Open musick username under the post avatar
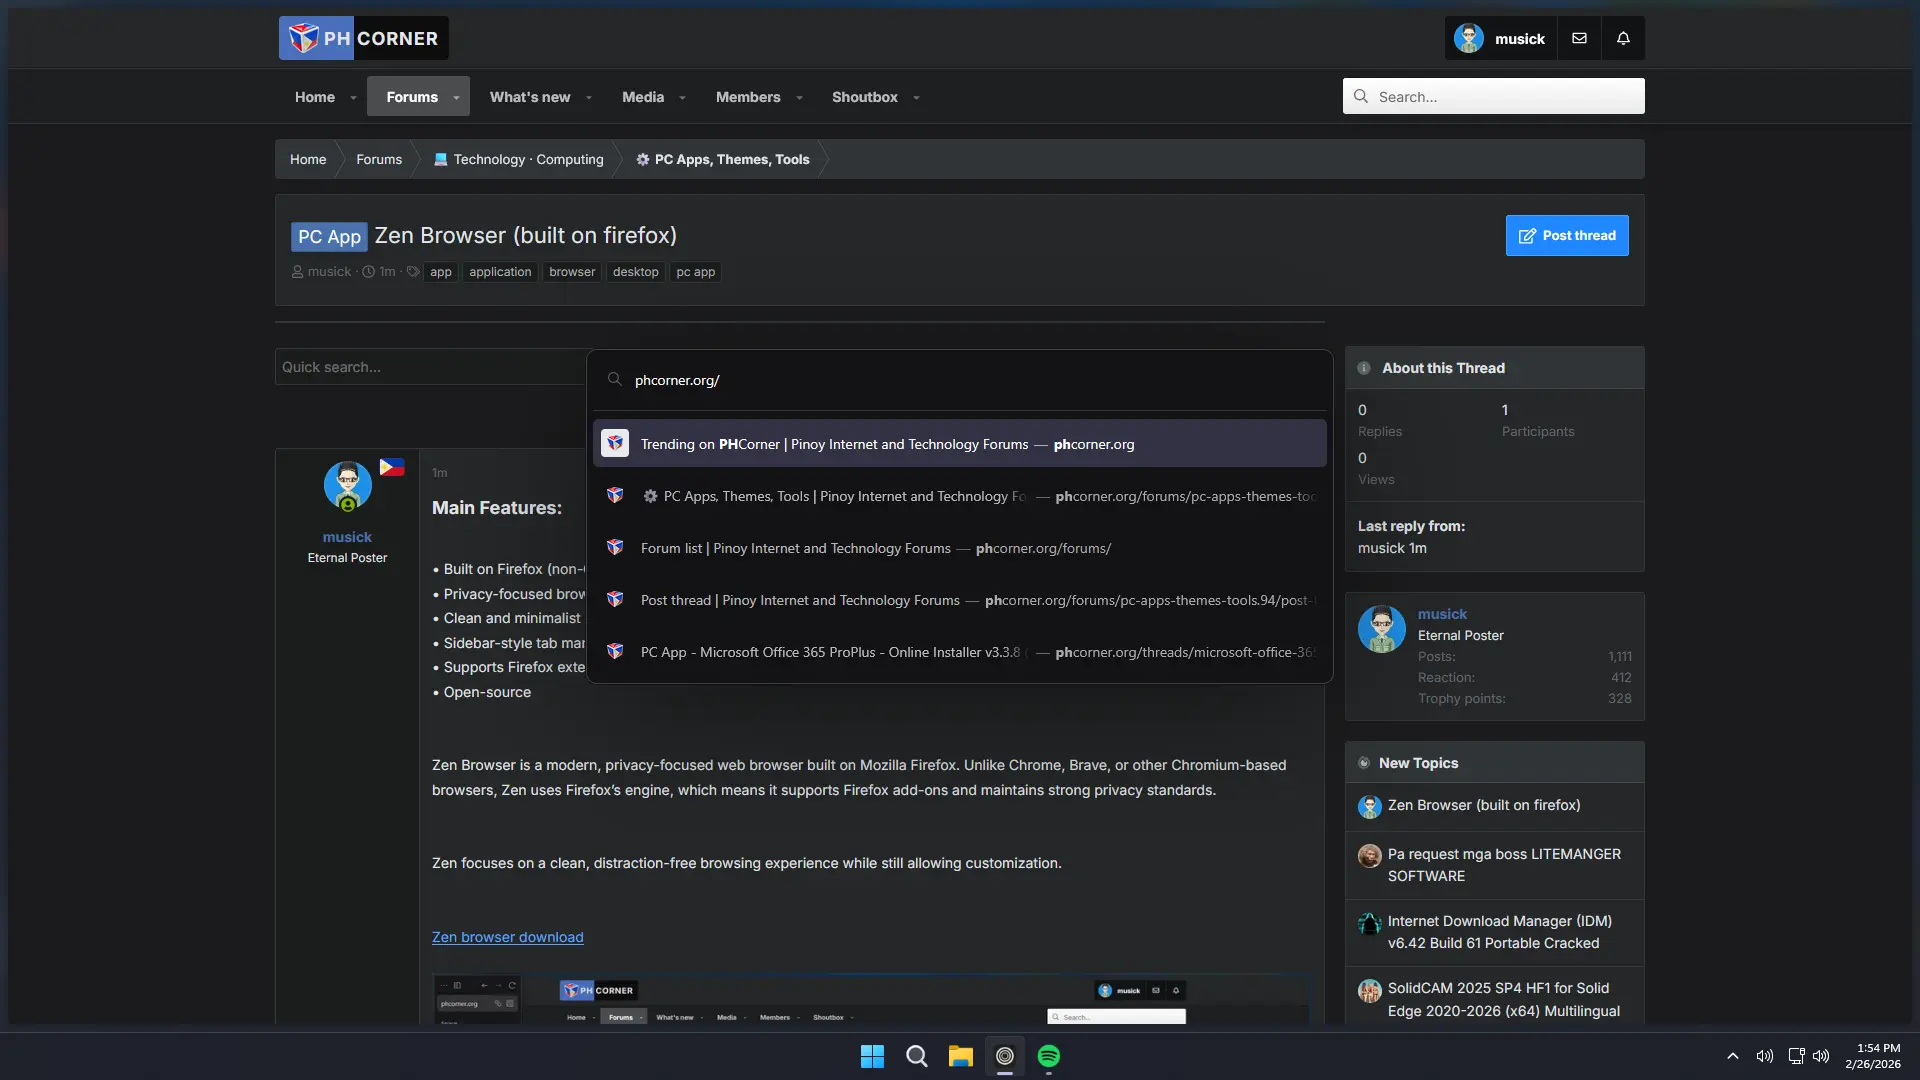Image resolution: width=1920 pixels, height=1080 pixels. [347, 537]
